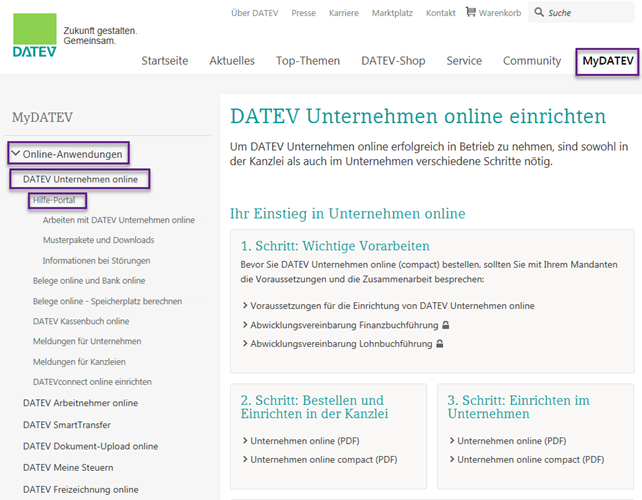Image resolution: width=642 pixels, height=500 pixels.
Task: Click the heading 1. Schritt: Wichtige Vorarbeiten
Action: (x=335, y=246)
